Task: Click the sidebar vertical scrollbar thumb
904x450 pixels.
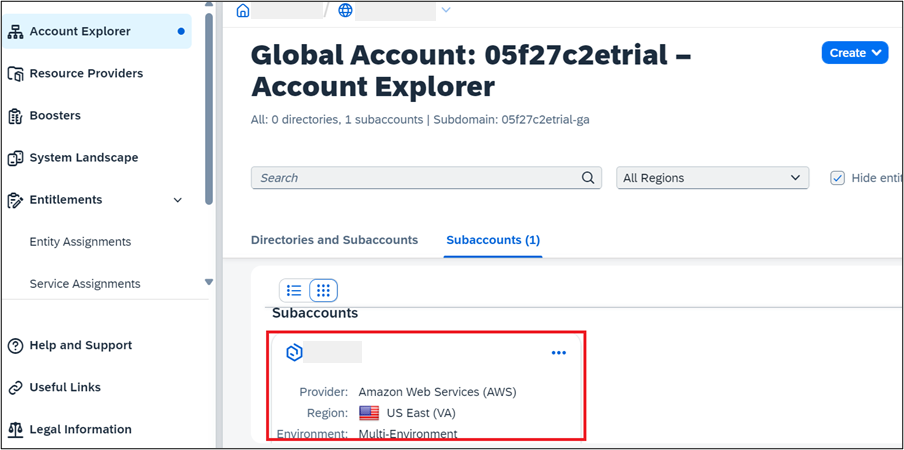Action: [209, 108]
